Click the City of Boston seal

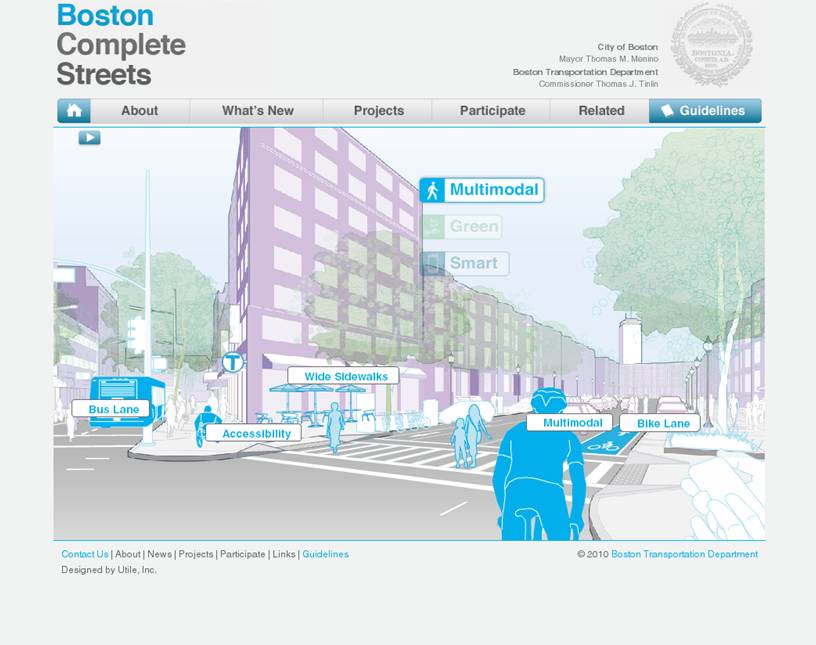coord(711,45)
